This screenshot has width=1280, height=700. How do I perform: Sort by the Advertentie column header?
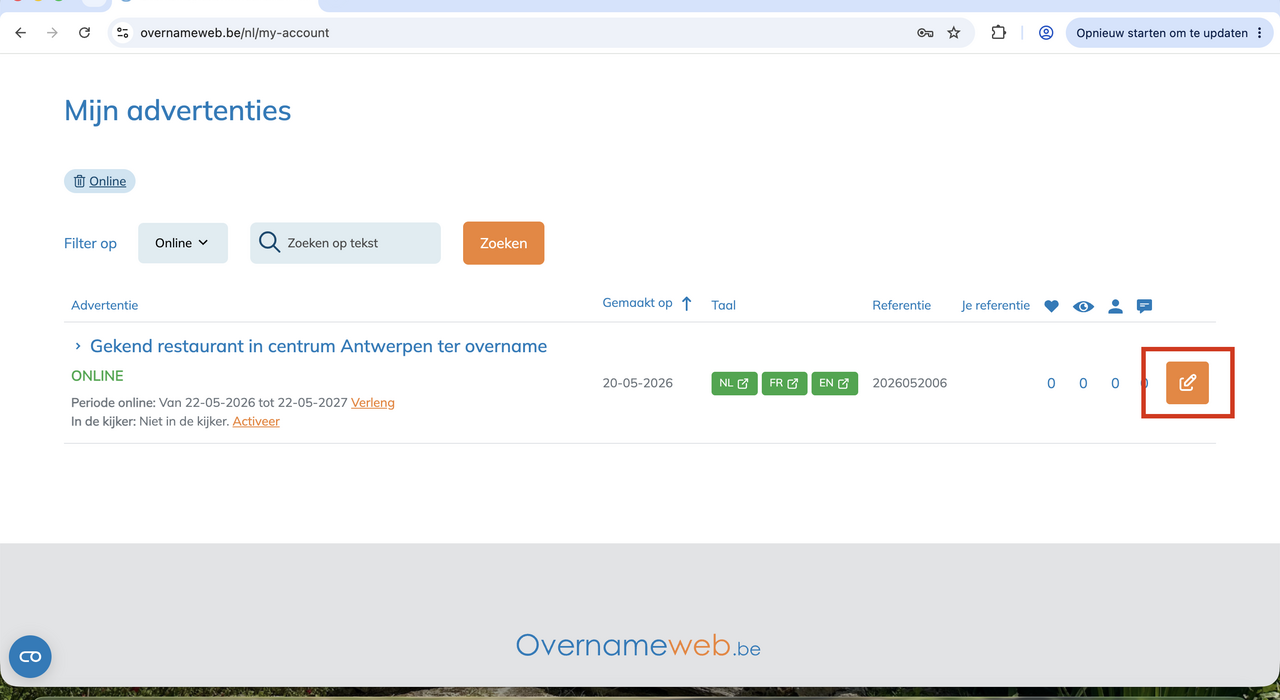pyautogui.click(x=105, y=305)
